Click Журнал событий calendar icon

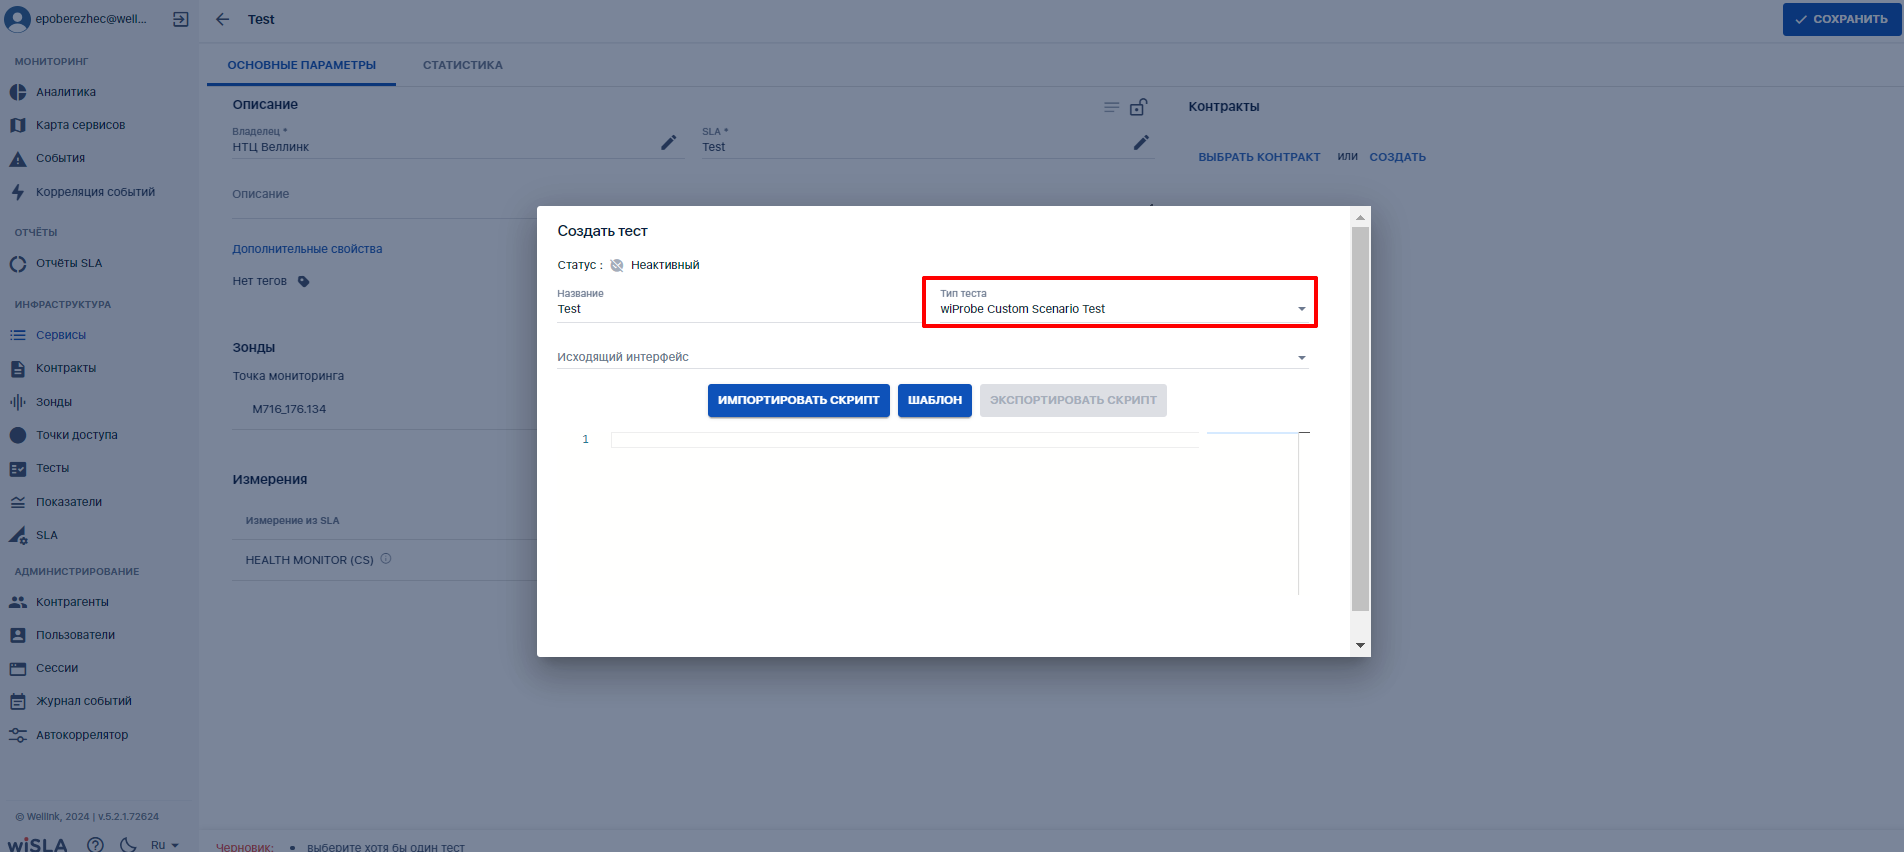click(17, 701)
